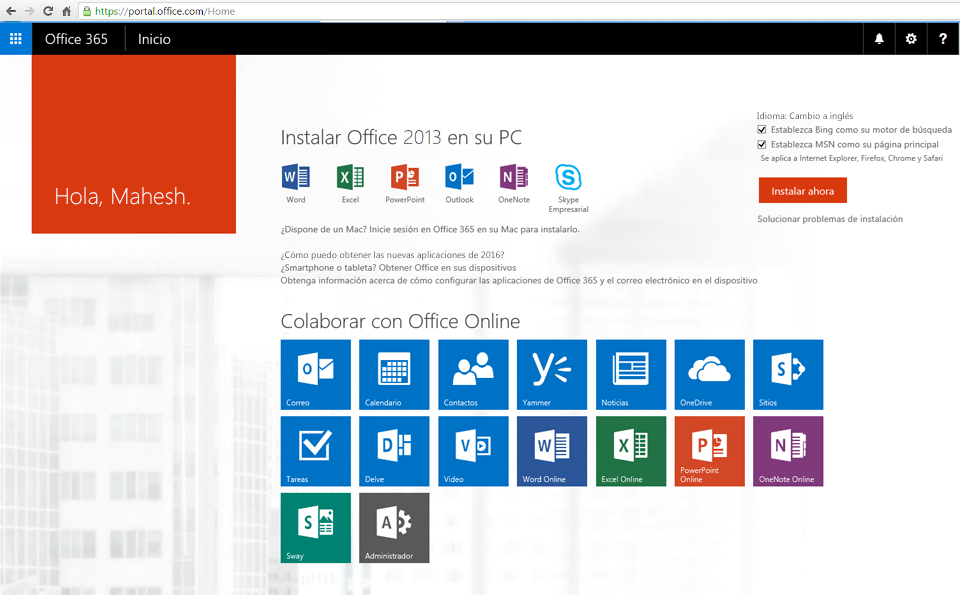This screenshot has width=960, height=595.
Task: Launch the Excel Online tile
Action: [x=631, y=451]
